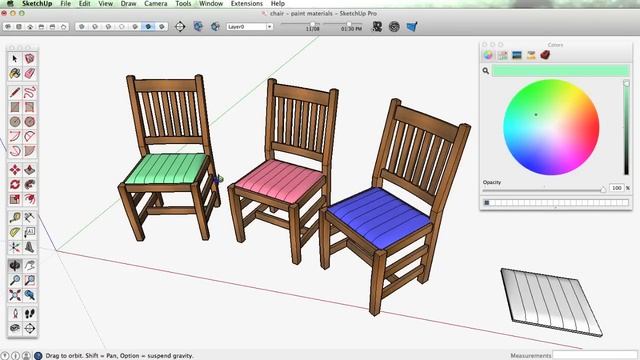640x360 pixels.
Task: Select the Section Plane tool in the left palette
Action: click(29, 328)
